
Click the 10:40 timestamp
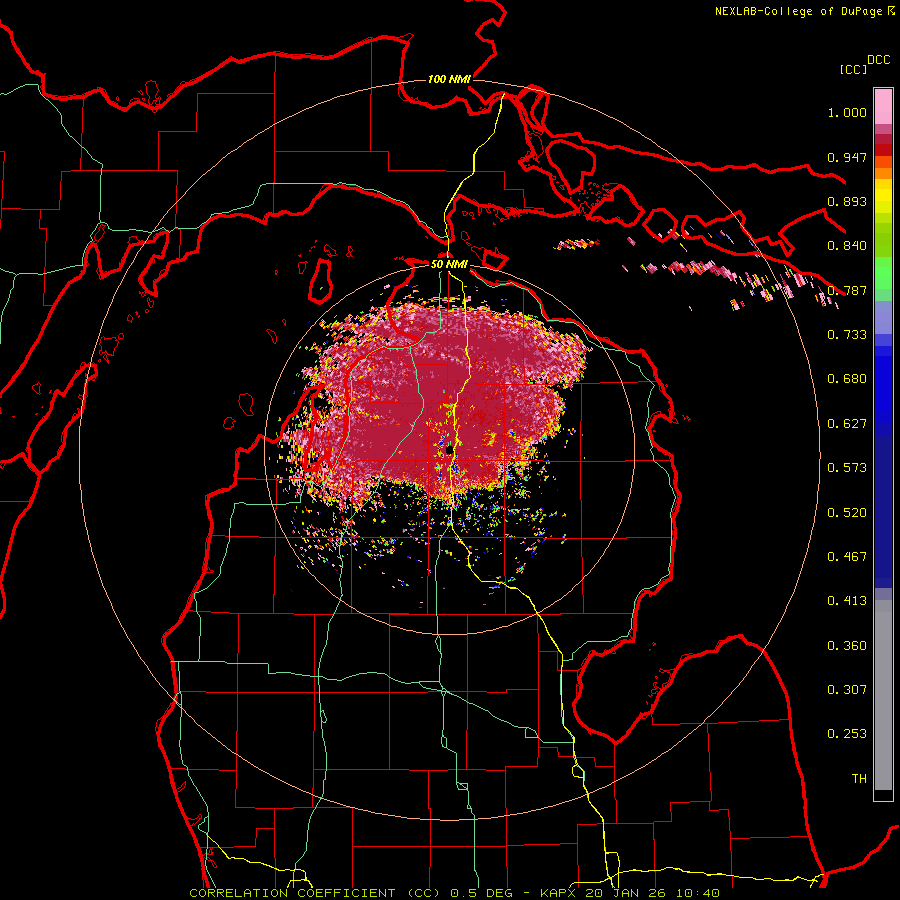[697, 893]
